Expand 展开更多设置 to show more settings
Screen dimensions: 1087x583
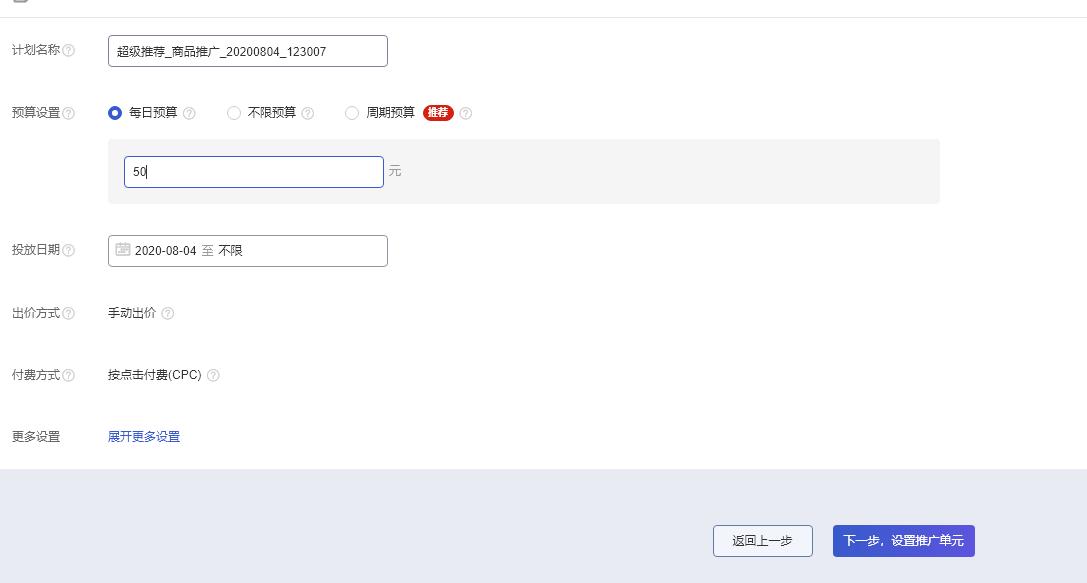142,436
